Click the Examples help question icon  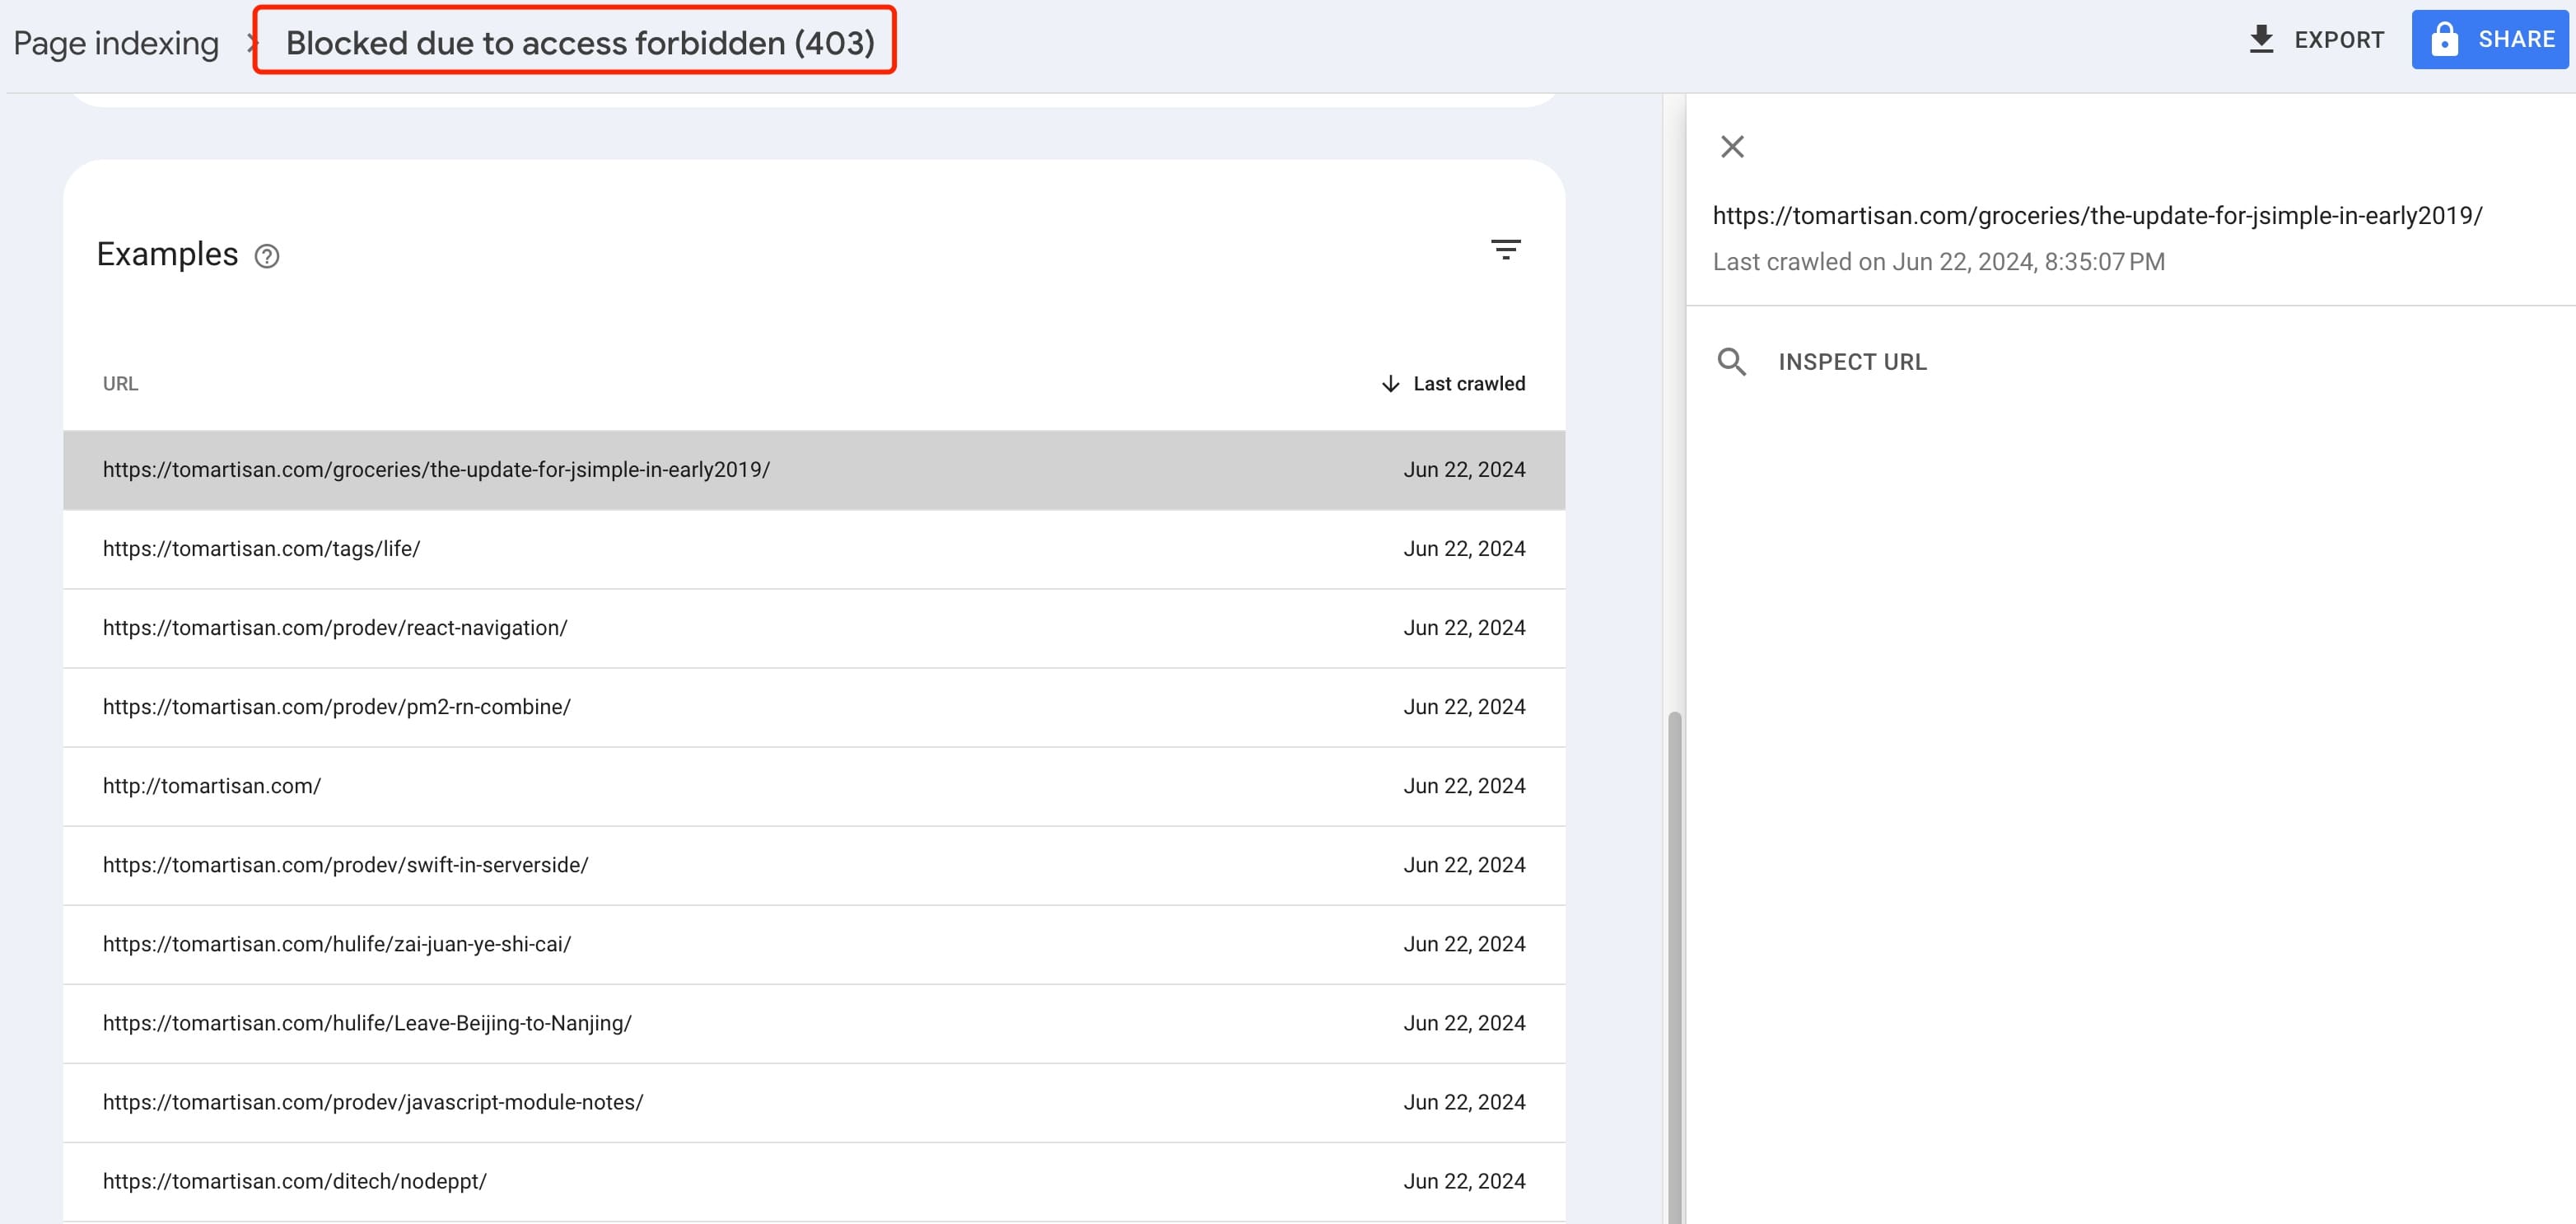tap(267, 257)
